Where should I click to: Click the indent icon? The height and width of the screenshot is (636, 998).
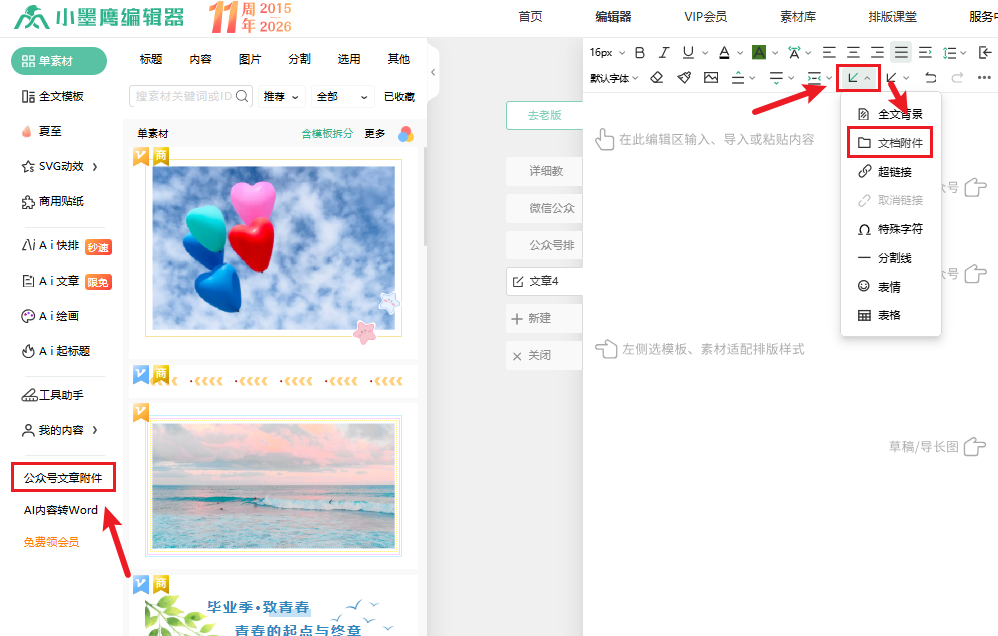(x=925, y=52)
